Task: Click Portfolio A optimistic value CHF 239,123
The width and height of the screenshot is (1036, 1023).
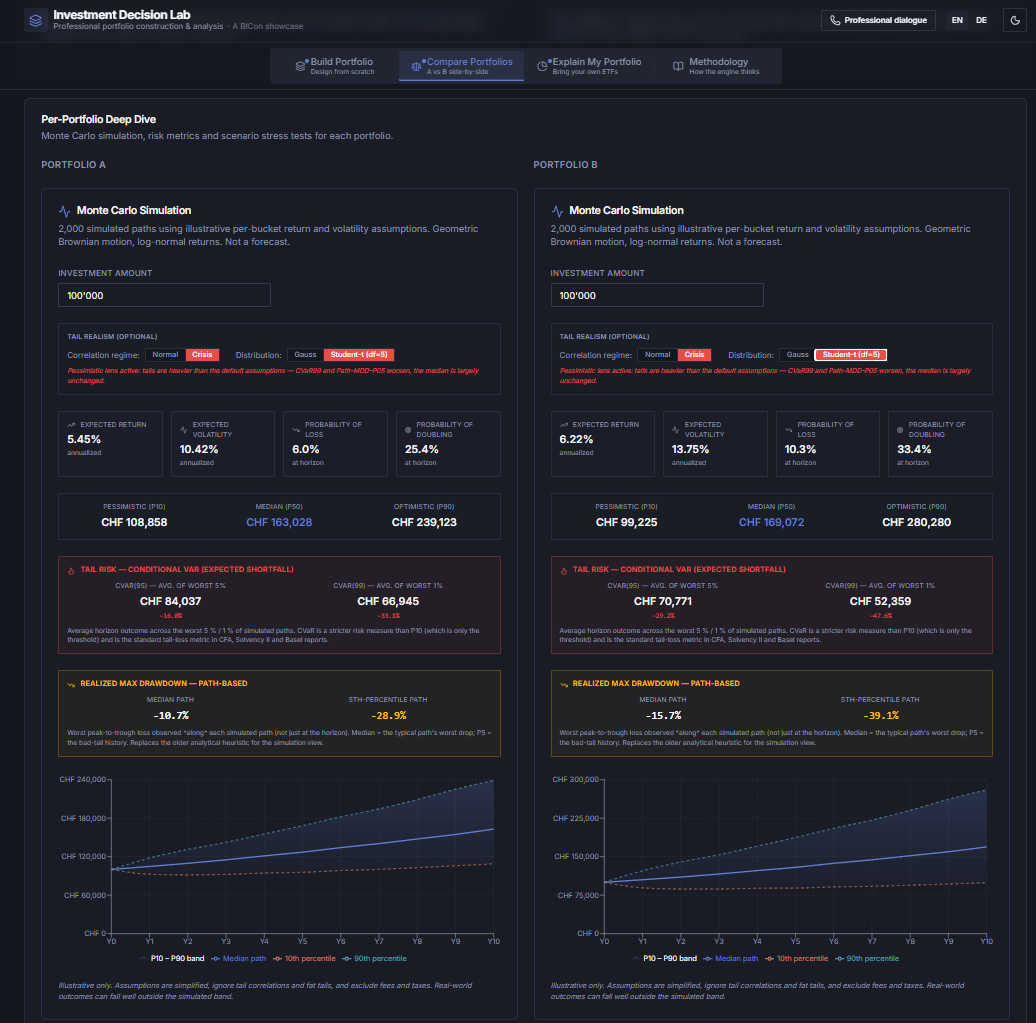Action: click(424, 523)
